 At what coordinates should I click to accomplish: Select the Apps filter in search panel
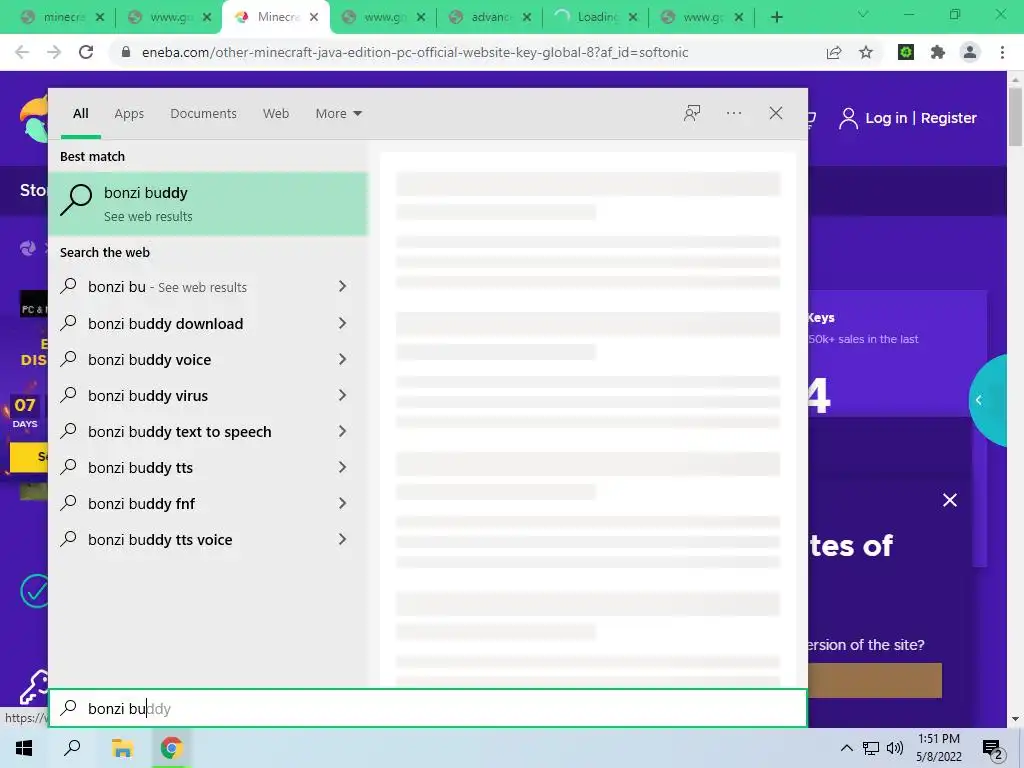129,114
